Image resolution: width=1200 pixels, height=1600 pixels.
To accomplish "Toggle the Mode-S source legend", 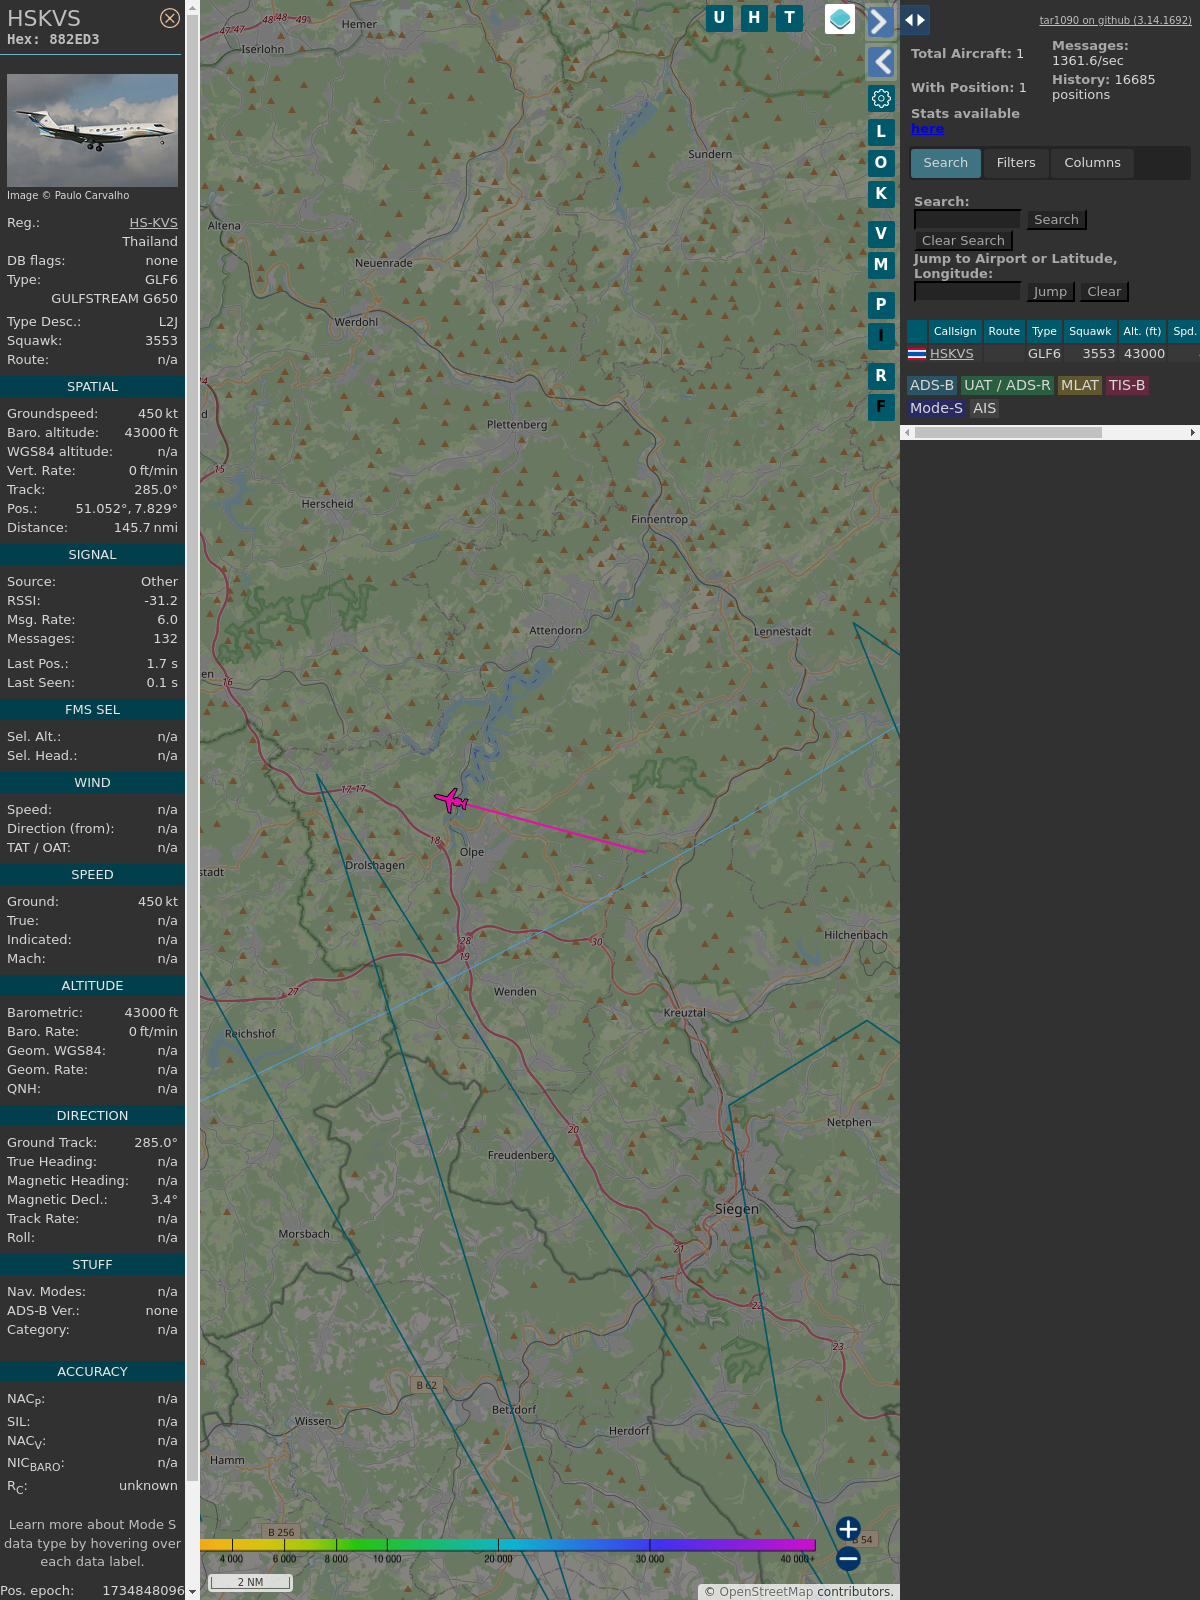I will (x=936, y=409).
